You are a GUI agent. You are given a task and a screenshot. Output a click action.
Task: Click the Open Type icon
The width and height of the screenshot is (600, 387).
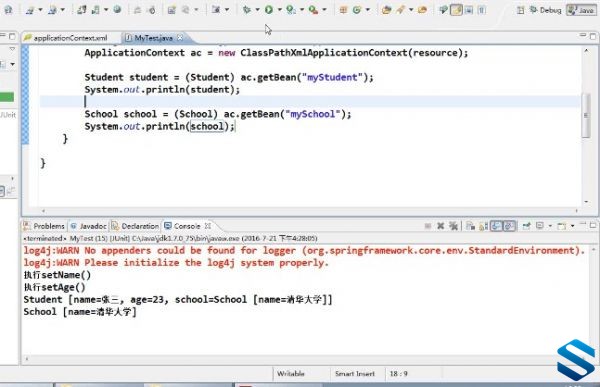click(x=386, y=10)
